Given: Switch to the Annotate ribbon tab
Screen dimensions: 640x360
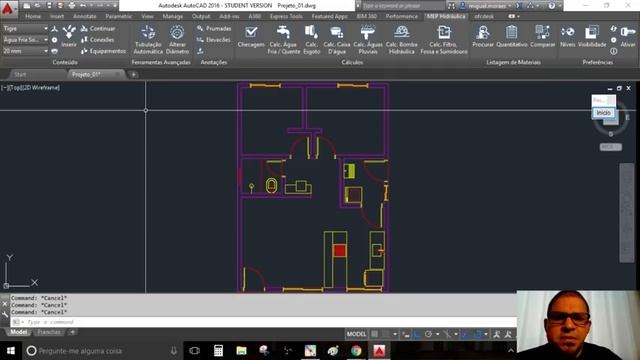Looking at the screenshot, I should pyautogui.click(x=84, y=16).
